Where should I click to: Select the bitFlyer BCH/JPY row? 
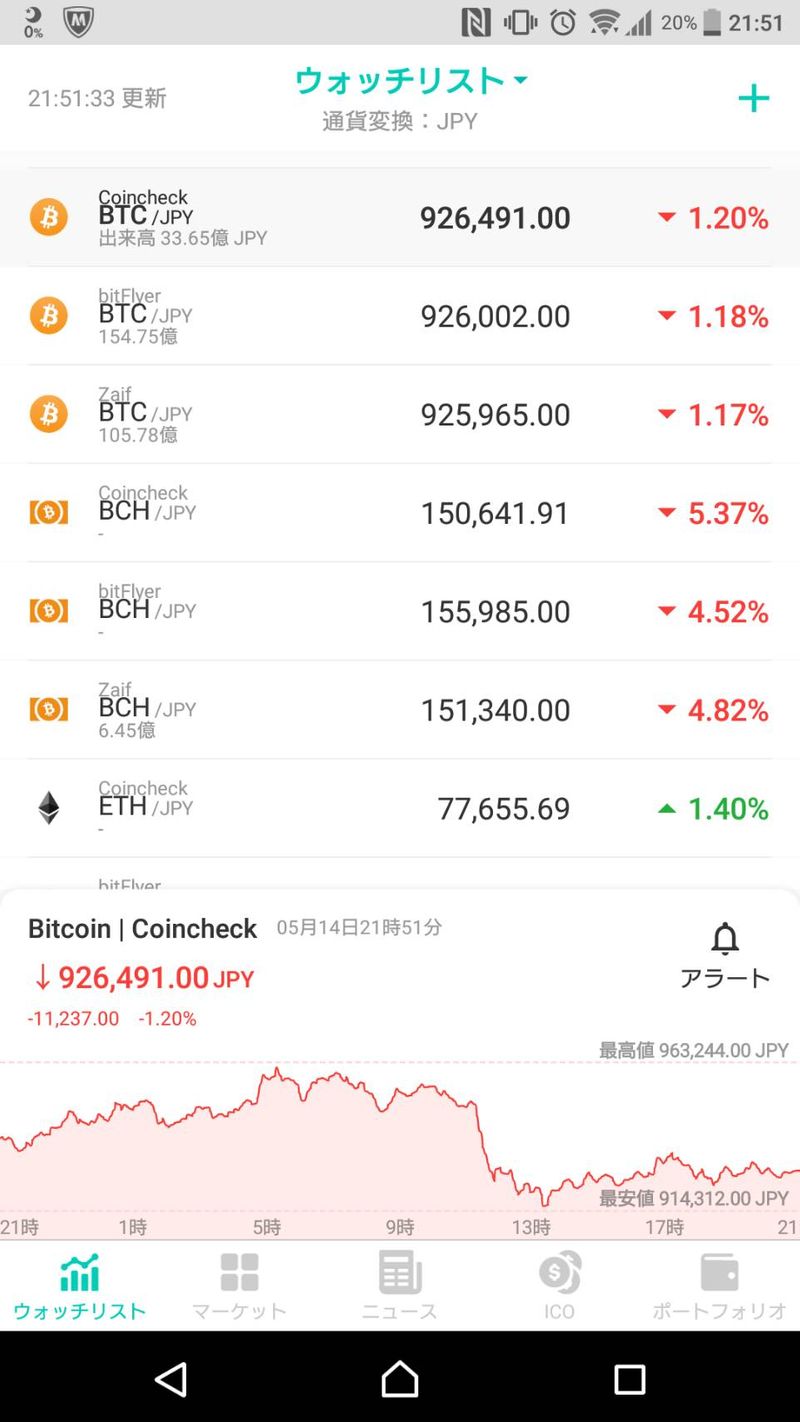[400, 611]
